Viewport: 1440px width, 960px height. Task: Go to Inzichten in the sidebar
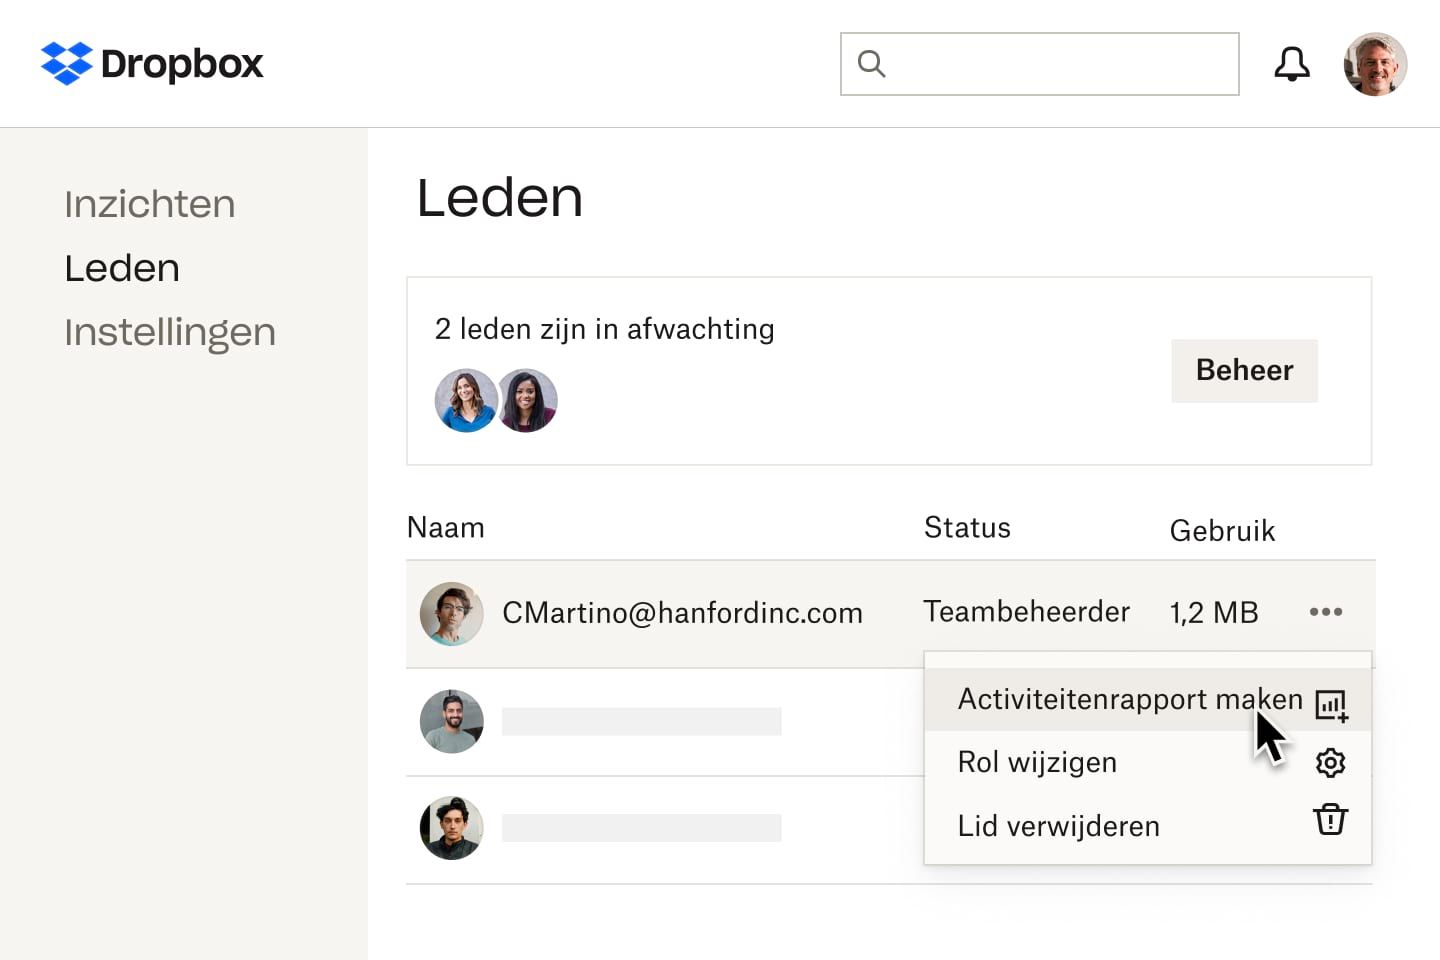click(x=150, y=204)
